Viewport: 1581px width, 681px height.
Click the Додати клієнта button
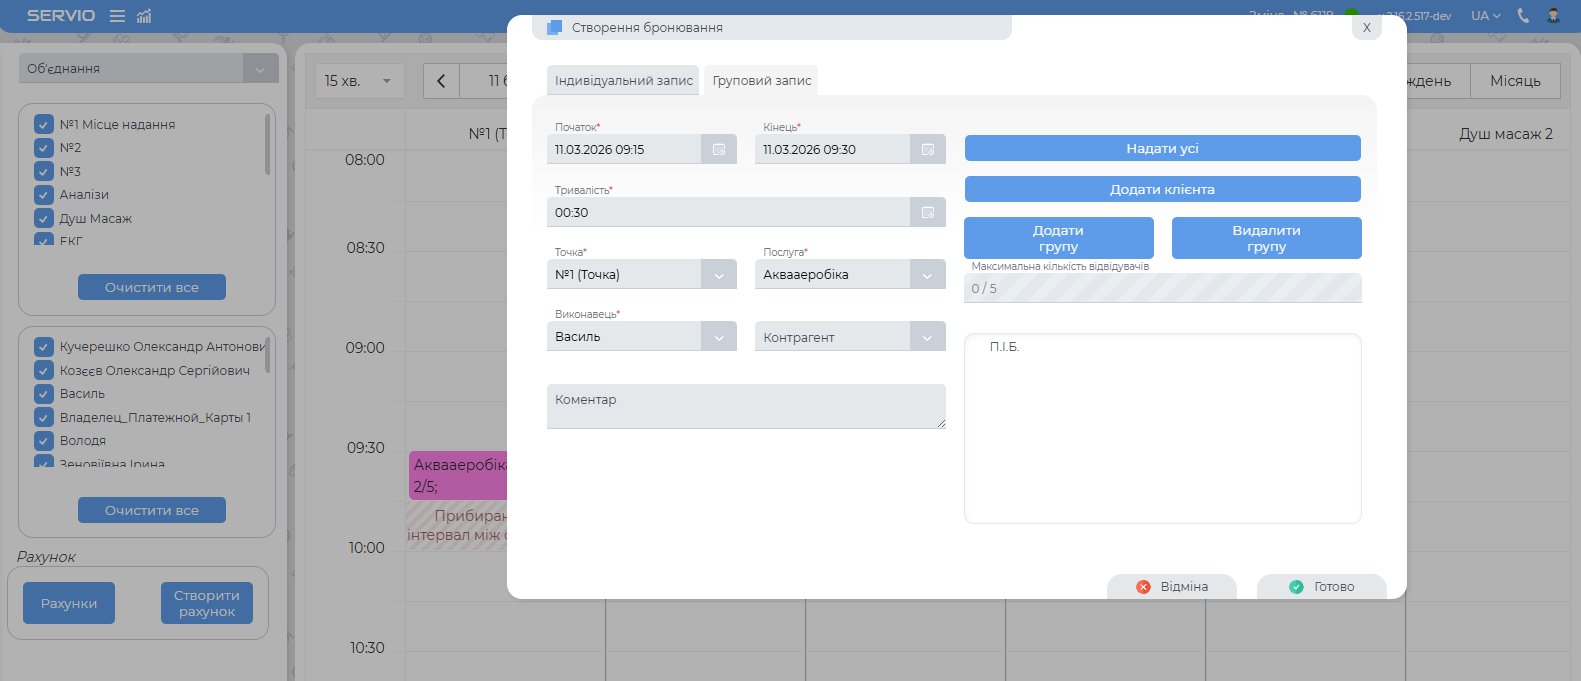tap(1162, 189)
